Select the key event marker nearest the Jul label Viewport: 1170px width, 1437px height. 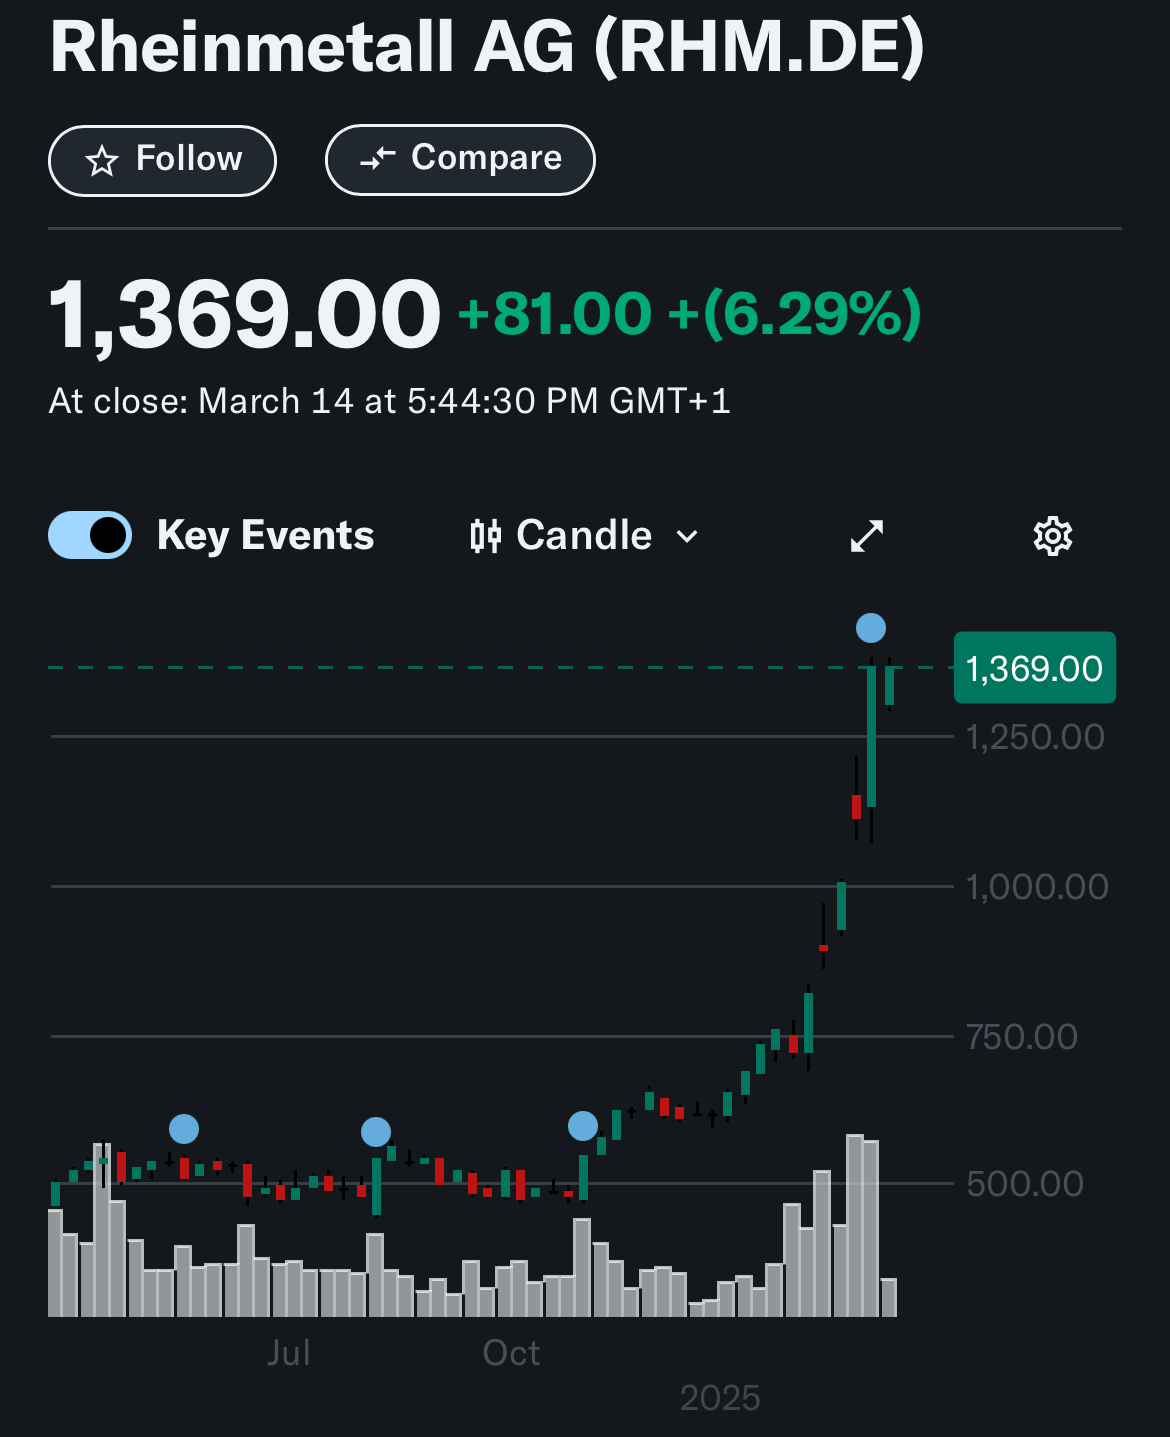(x=376, y=1132)
